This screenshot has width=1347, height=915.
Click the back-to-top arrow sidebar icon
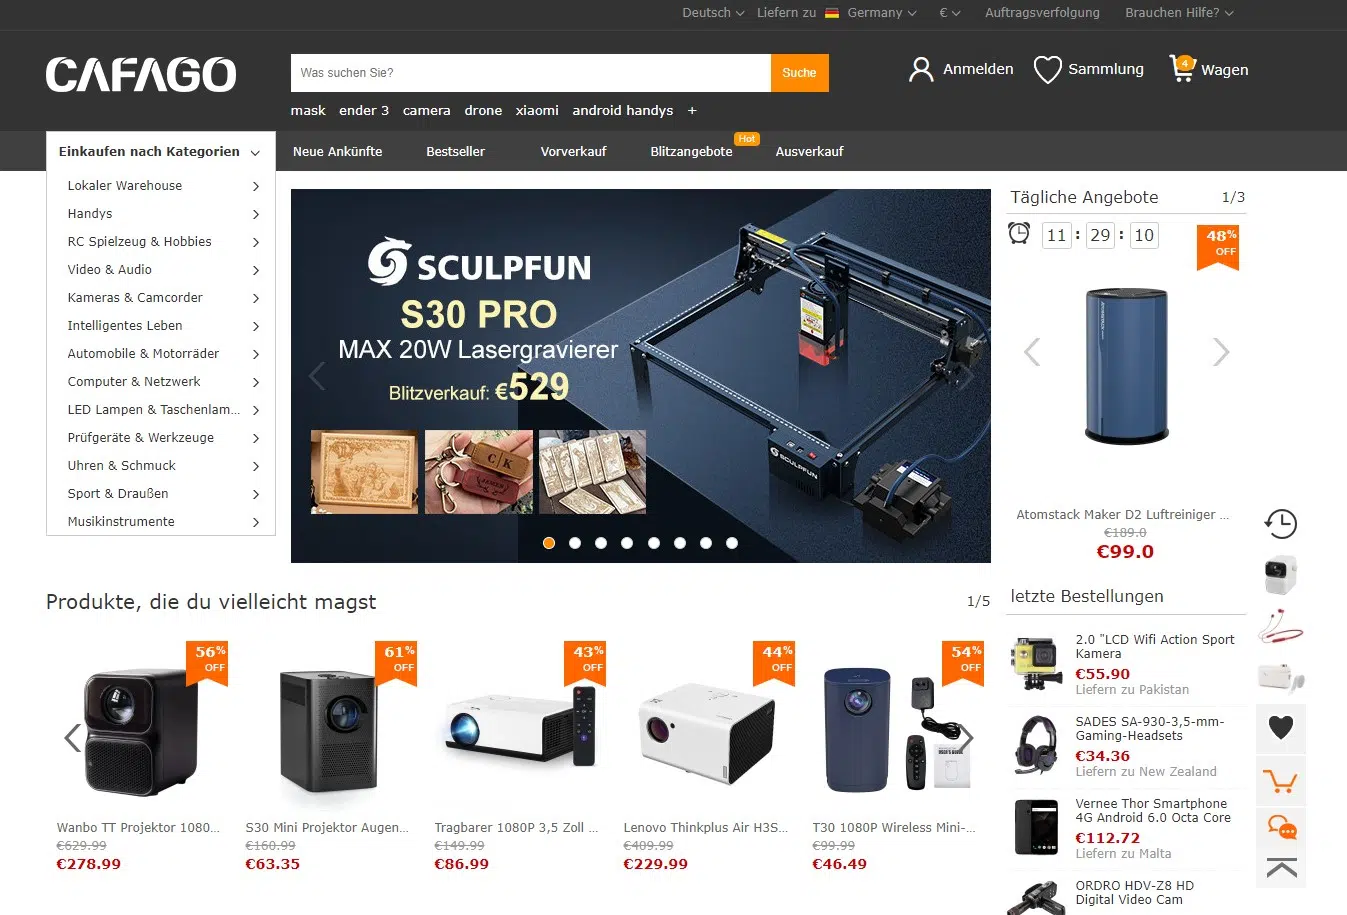coord(1281,868)
